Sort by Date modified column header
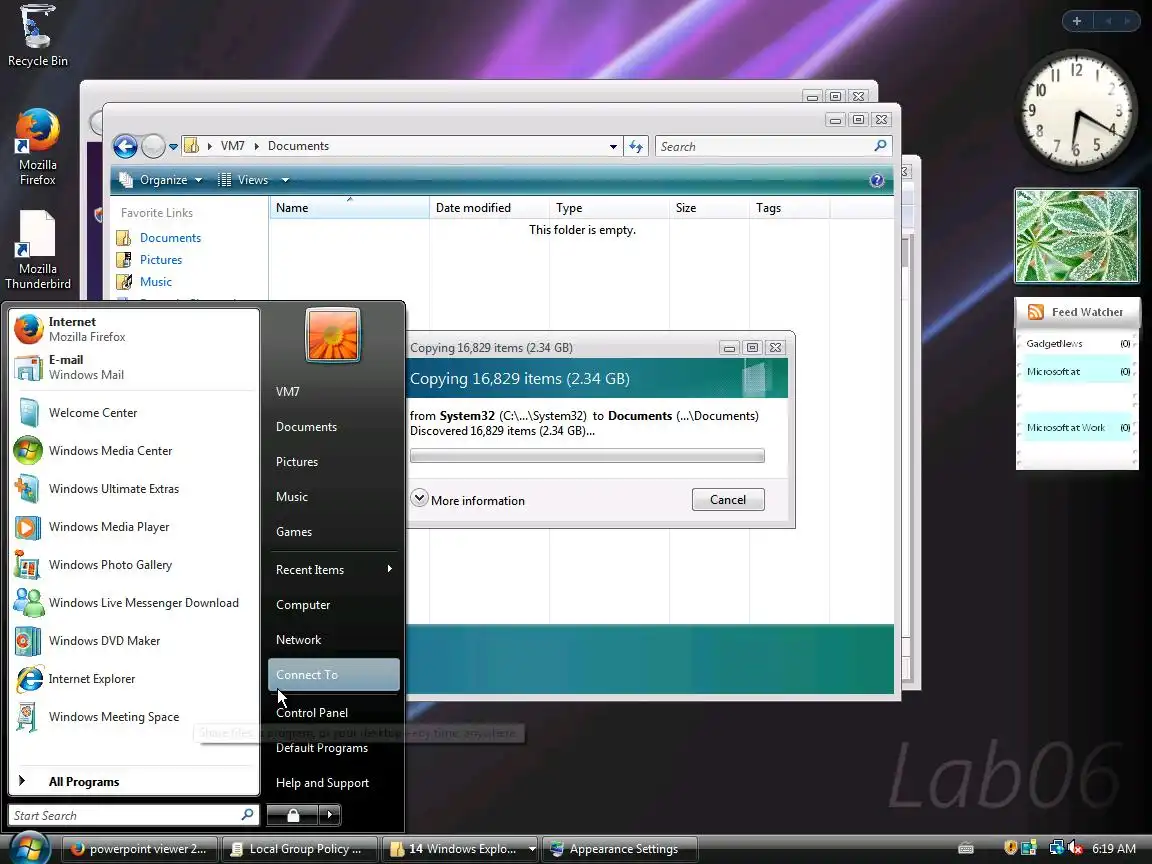This screenshot has height=864, width=1152. tap(489, 208)
